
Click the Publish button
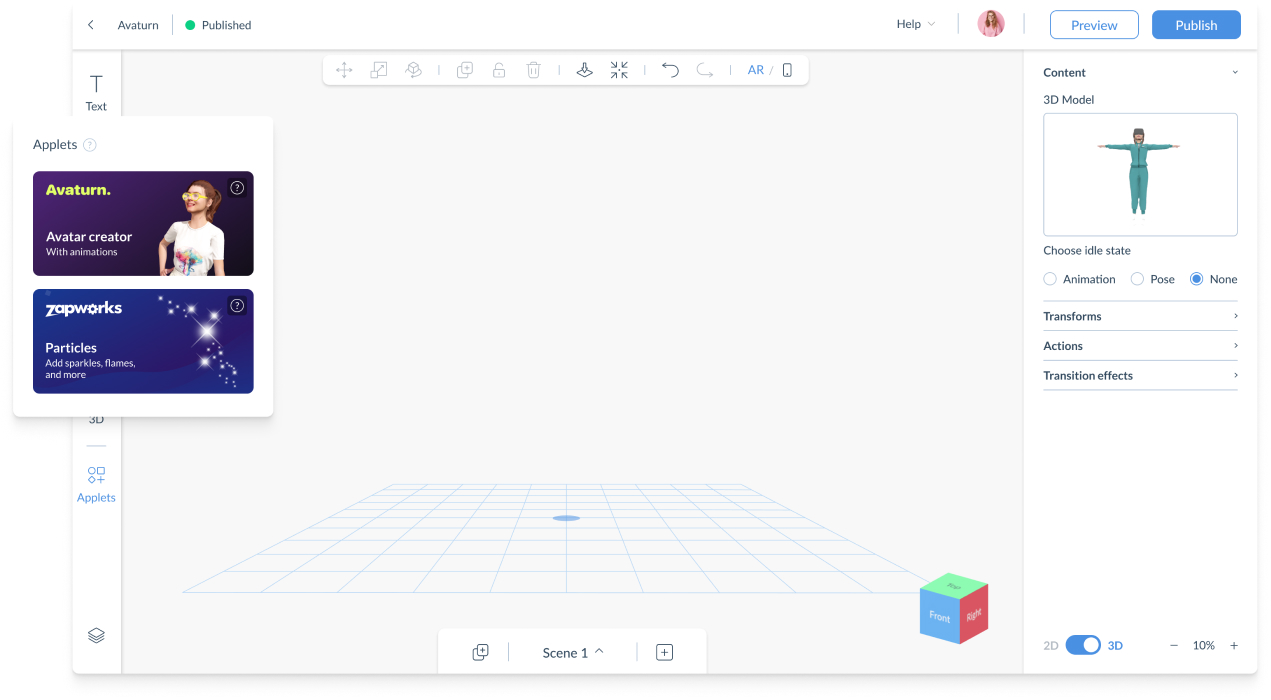tap(1196, 24)
